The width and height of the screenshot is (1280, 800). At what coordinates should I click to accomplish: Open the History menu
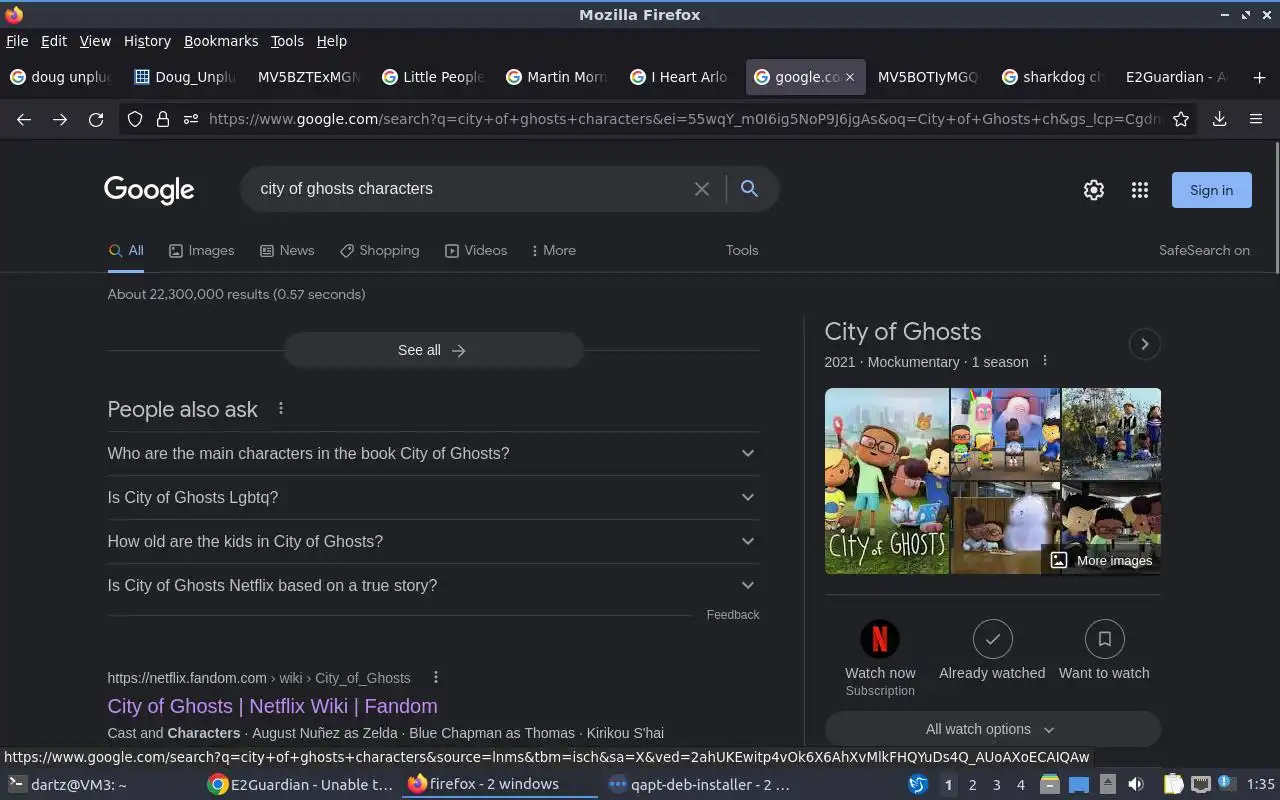tap(147, 41)
